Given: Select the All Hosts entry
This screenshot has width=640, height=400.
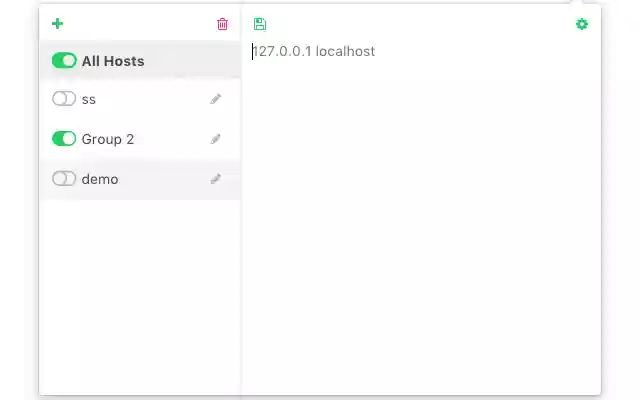Looking at the screenshot, I should (x=113, y=61).
